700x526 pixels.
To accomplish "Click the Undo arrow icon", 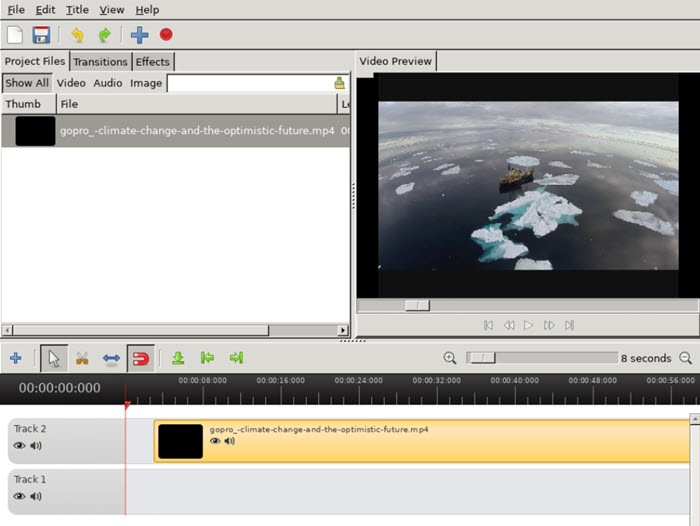I will click(x=77, y=35).
